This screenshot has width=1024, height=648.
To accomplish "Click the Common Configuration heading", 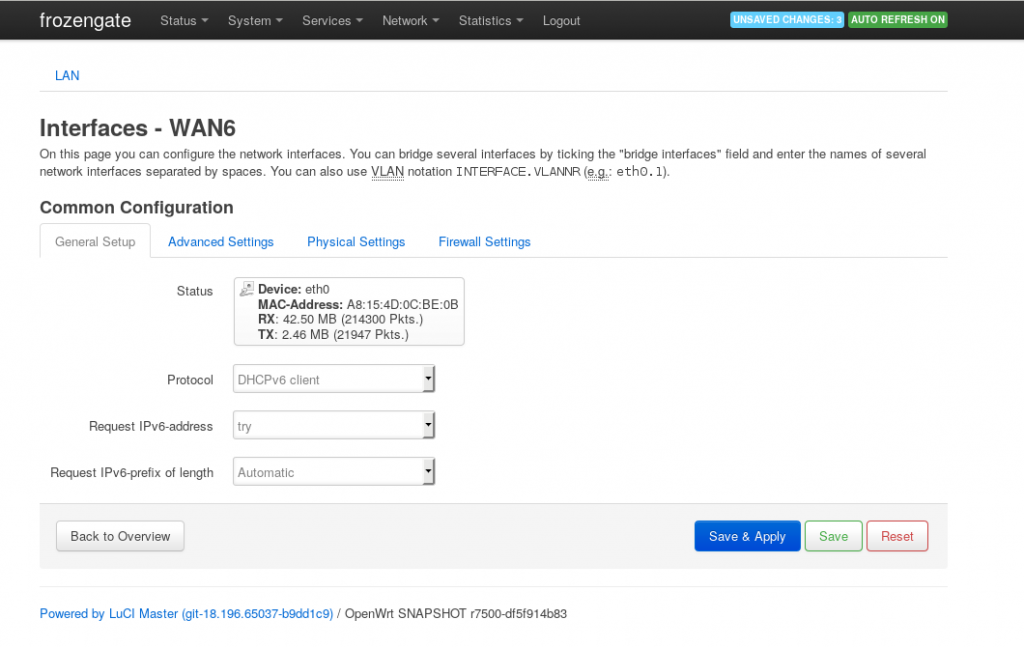I will pos(136,207).
